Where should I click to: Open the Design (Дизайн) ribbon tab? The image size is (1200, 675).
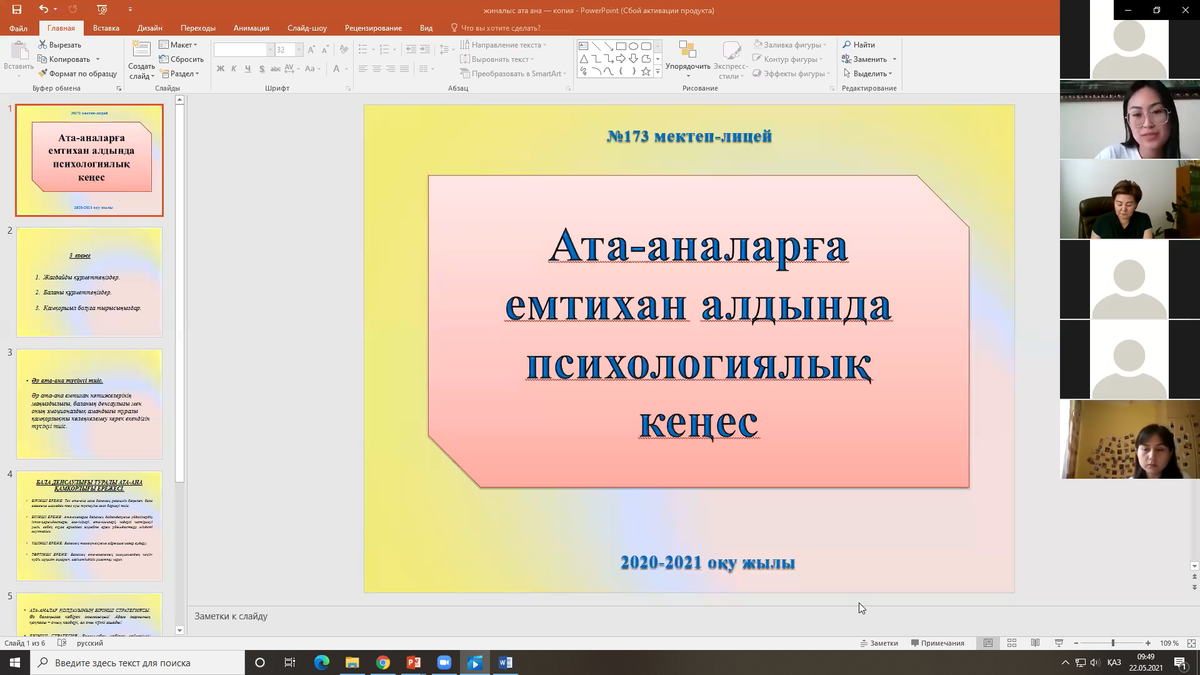pyautogui.click(x=149, y=28)
